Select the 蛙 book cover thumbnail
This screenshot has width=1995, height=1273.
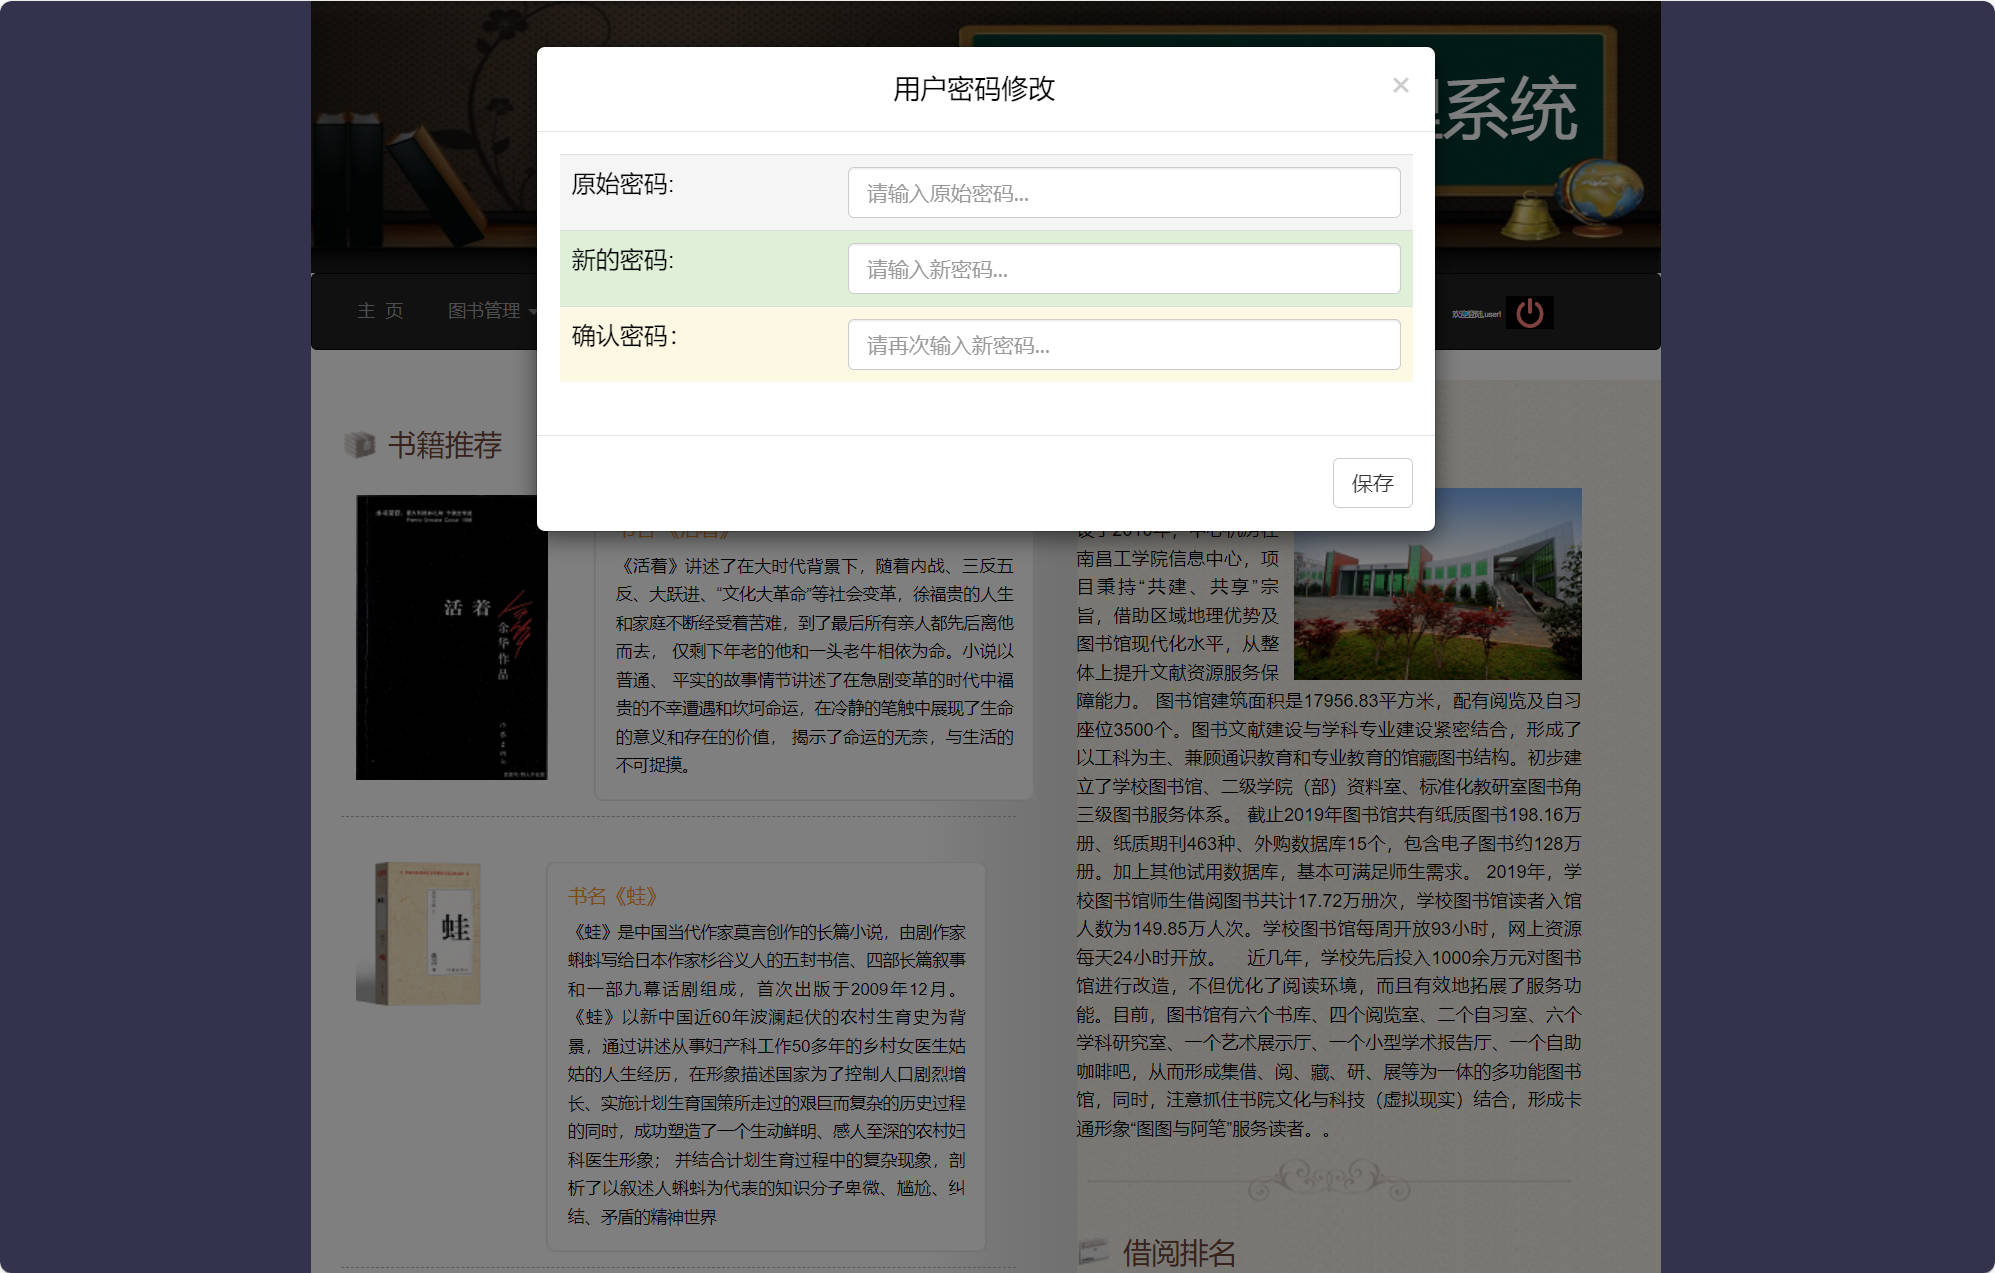coord(426,933)
